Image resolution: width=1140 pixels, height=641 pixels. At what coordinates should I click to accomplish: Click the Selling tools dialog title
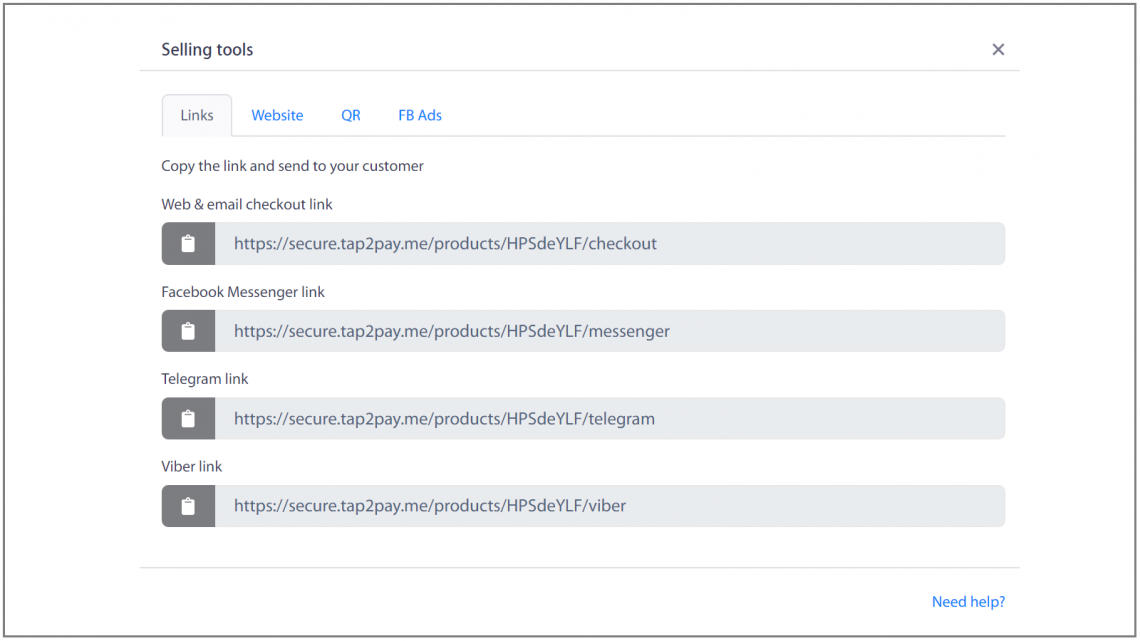(x=207, y=48)
